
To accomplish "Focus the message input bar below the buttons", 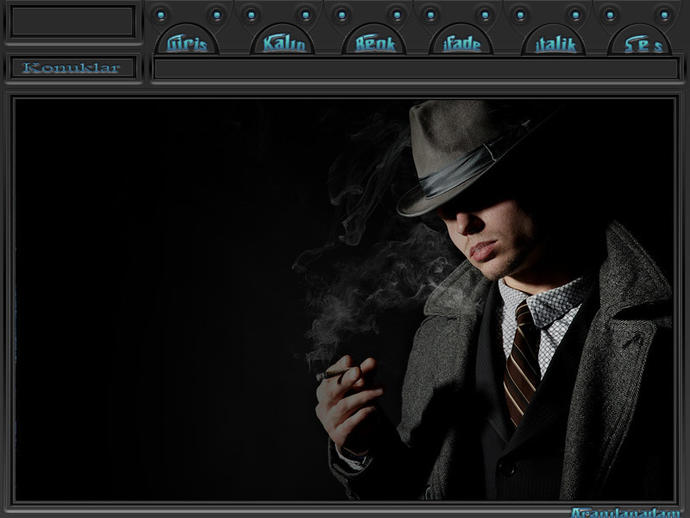I will [x=416, y=69].
